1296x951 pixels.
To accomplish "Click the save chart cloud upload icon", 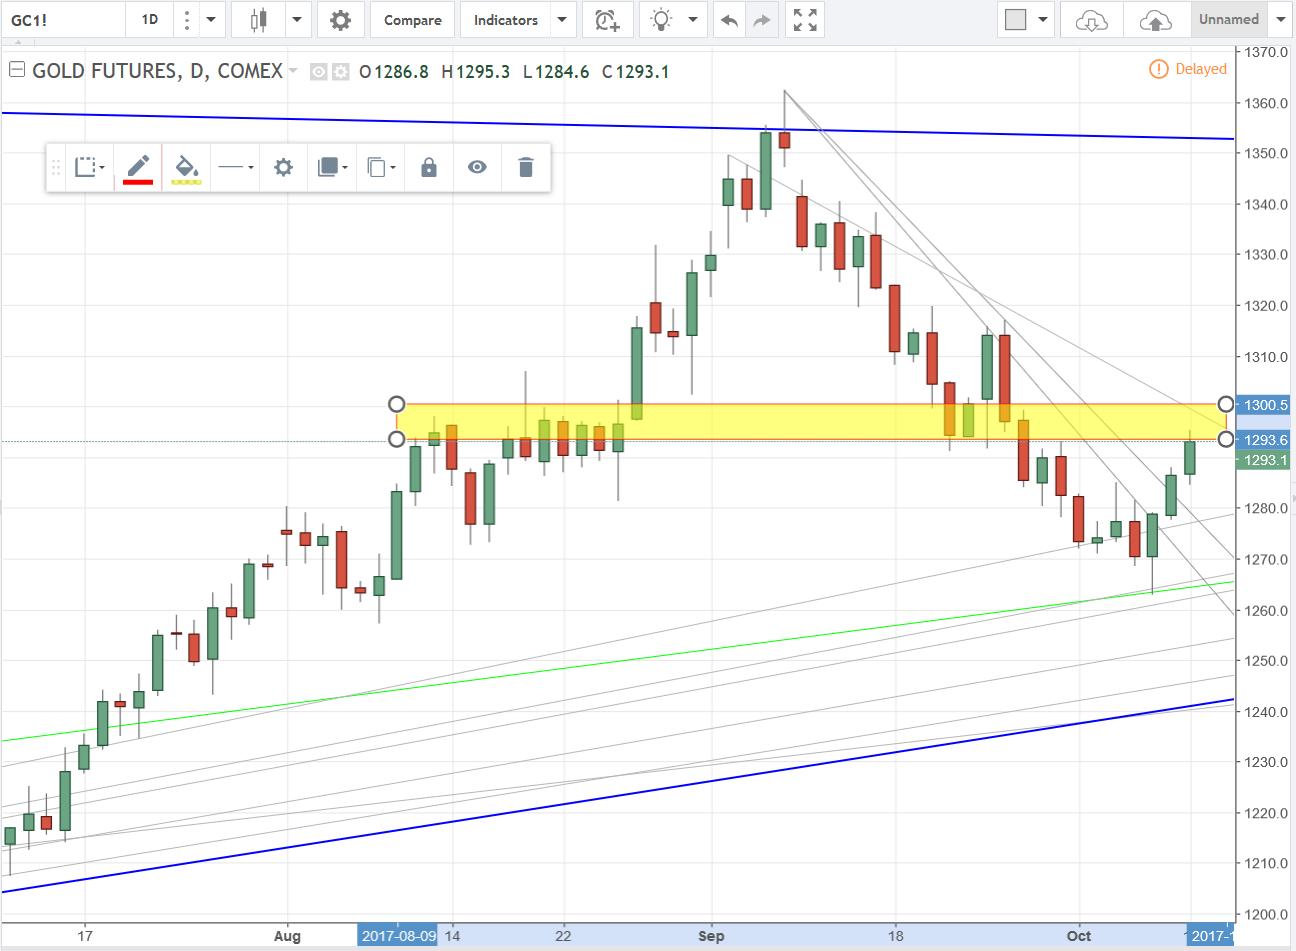I will pos(1155,20).
